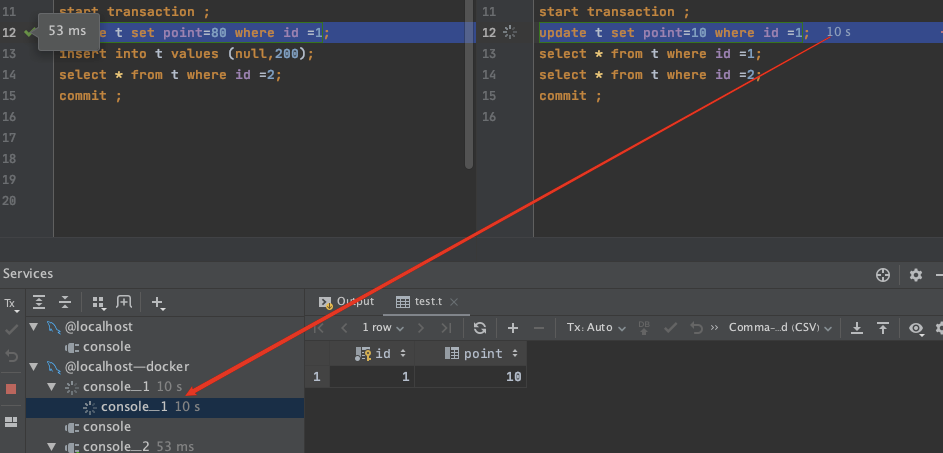
Task: Go to the previous results page
Action: point(345,327)
